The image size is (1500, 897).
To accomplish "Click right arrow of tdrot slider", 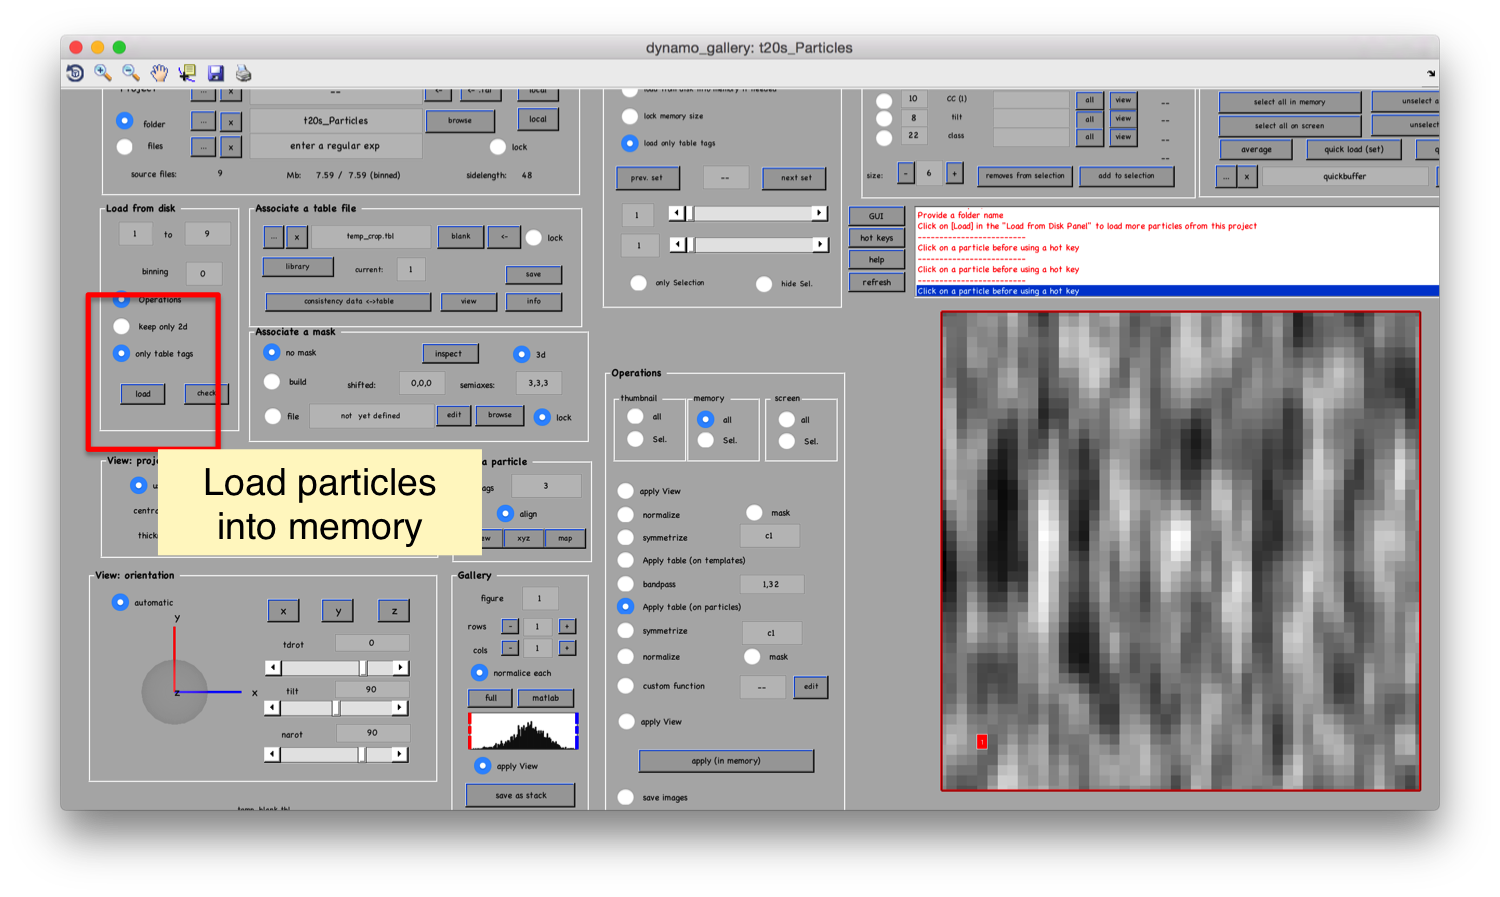I will pos(400,667).
